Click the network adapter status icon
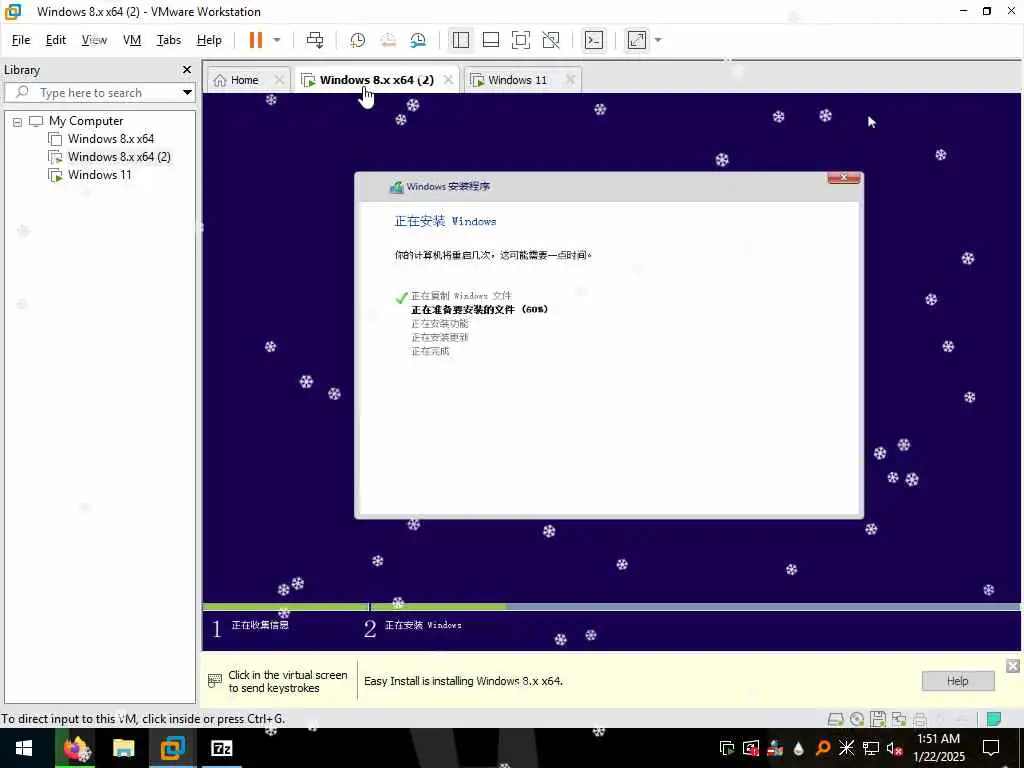The height and width of the screenshot is (768, 1024). pyautogui.click(x=899, y=720)
